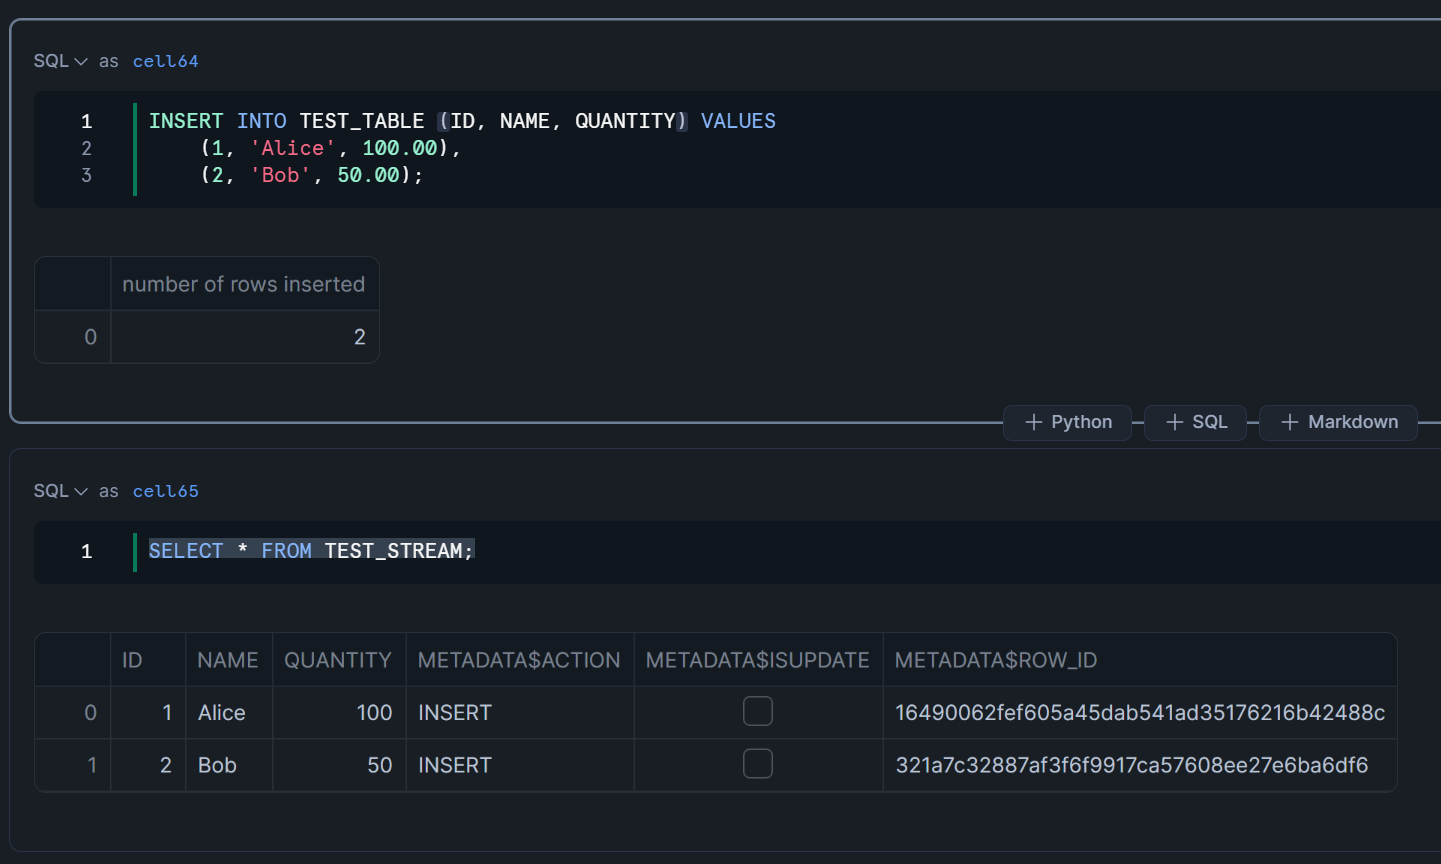Click the METADATA$ACTION column header
The height and width of the screenshot is (864, 1441).
[x=520, y=660]
